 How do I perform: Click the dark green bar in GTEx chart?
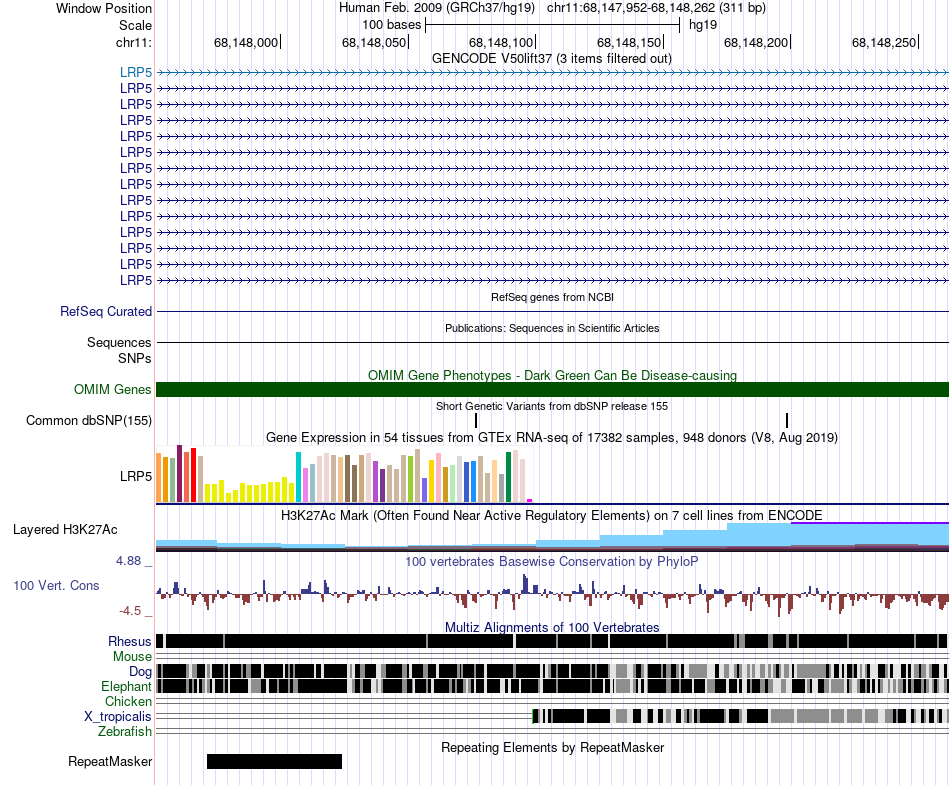pos(509,477)
